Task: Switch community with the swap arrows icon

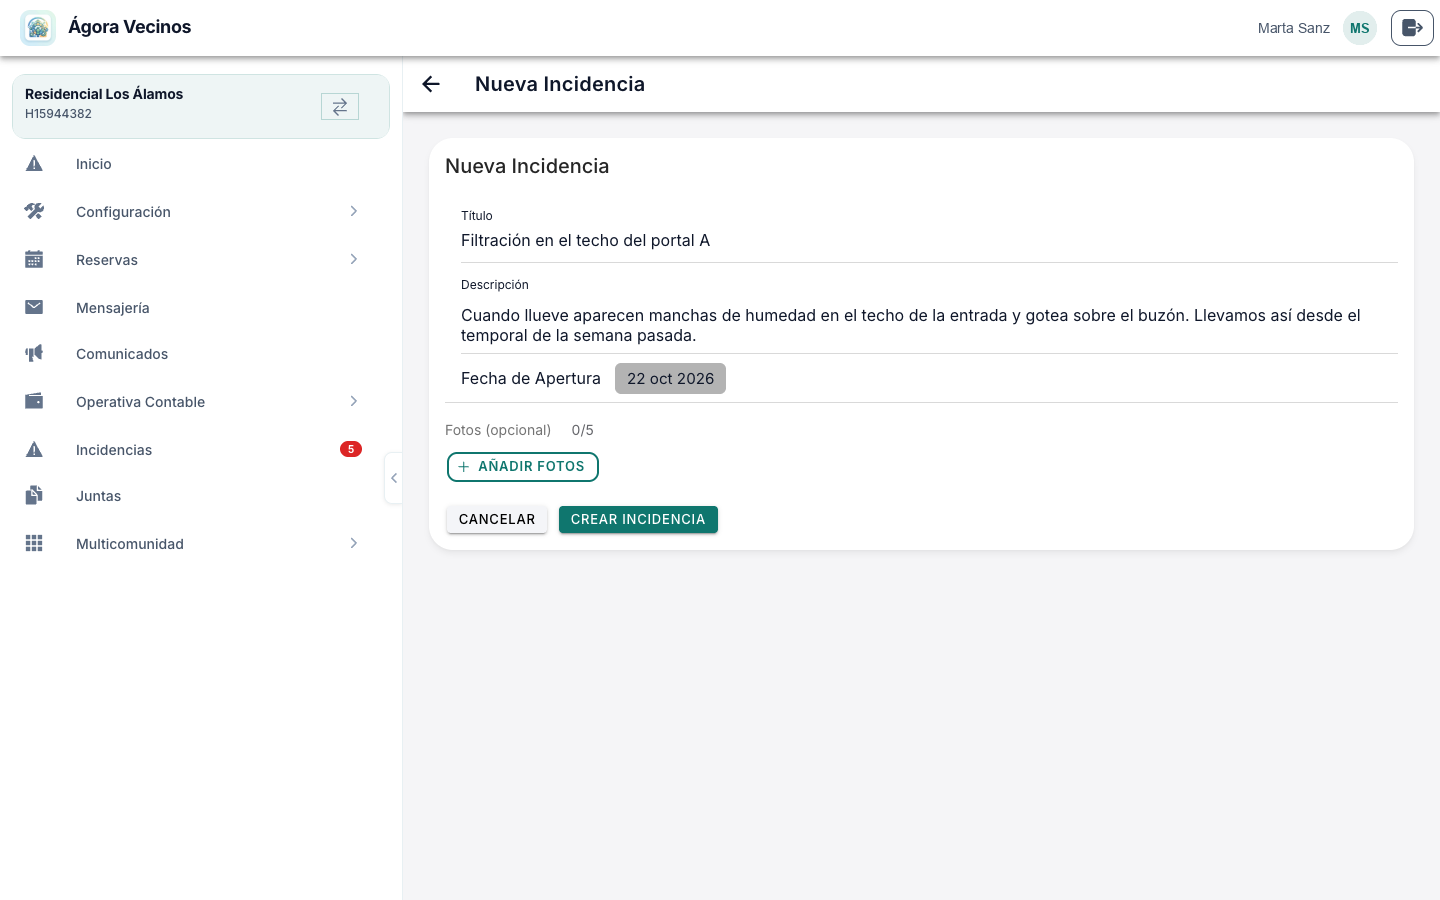Action: coord(340,106)
